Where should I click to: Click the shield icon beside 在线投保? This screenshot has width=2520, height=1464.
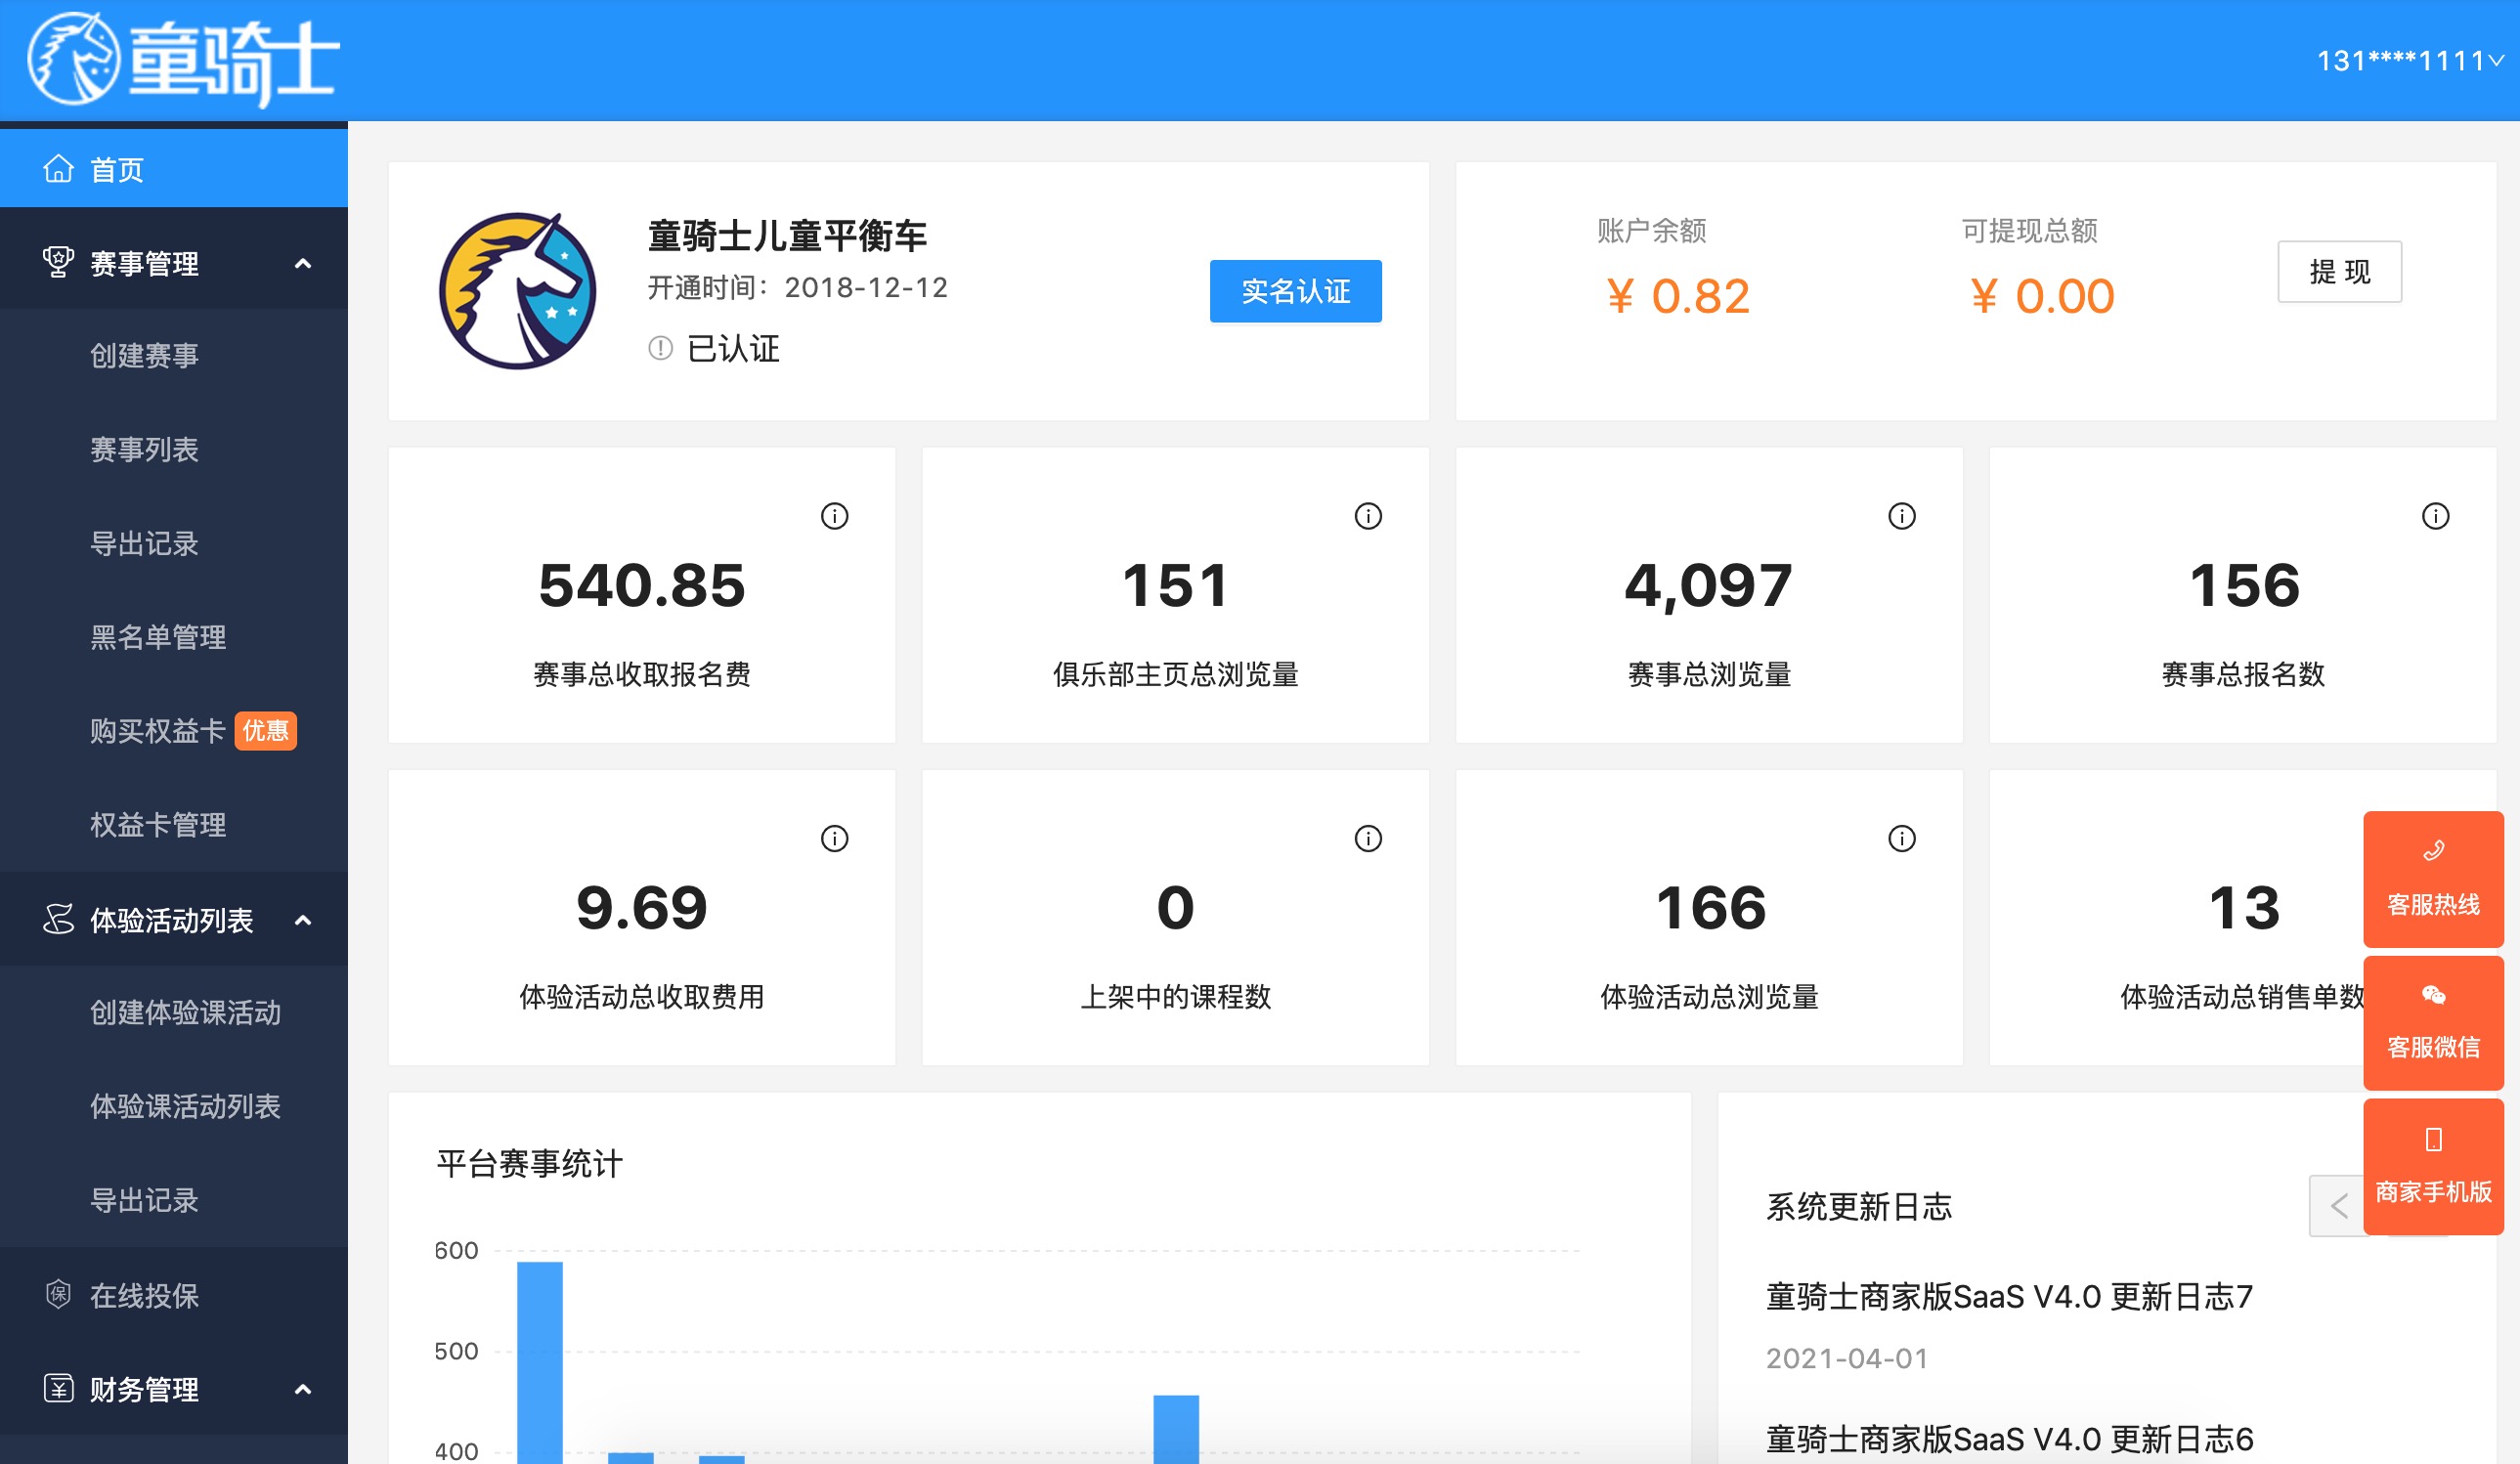point(58,1295)
